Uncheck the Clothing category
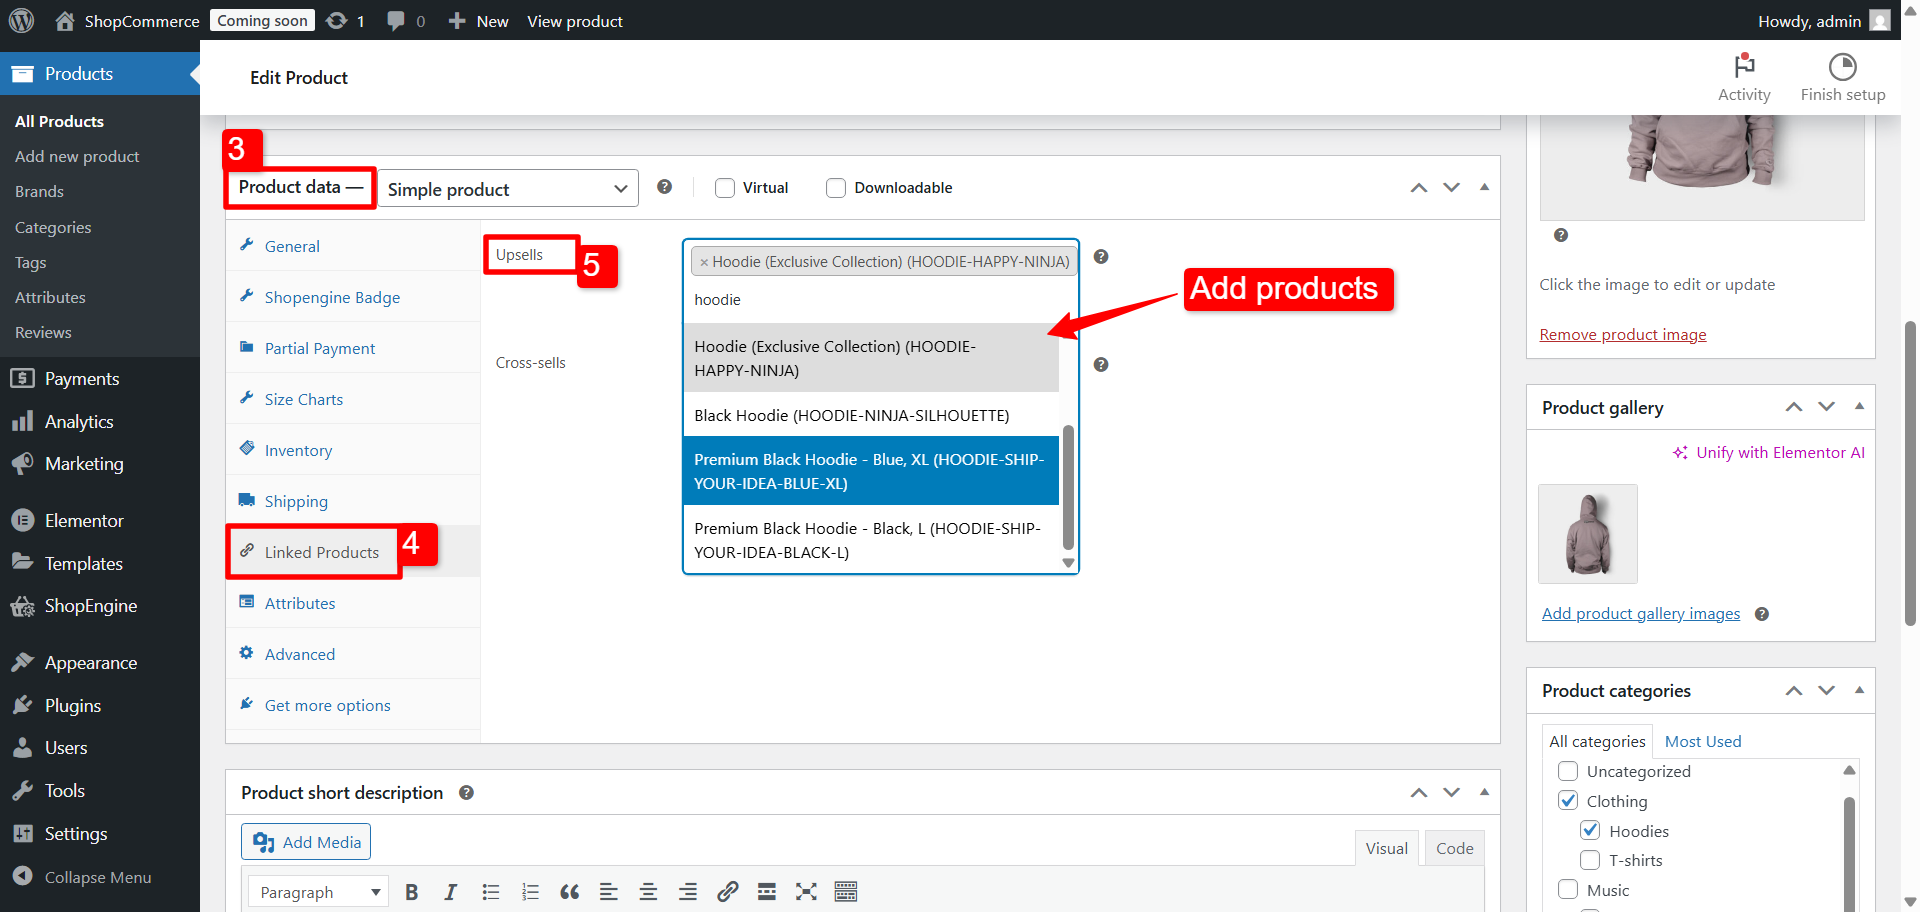 pyautogui.click(x=1568, y=801)
